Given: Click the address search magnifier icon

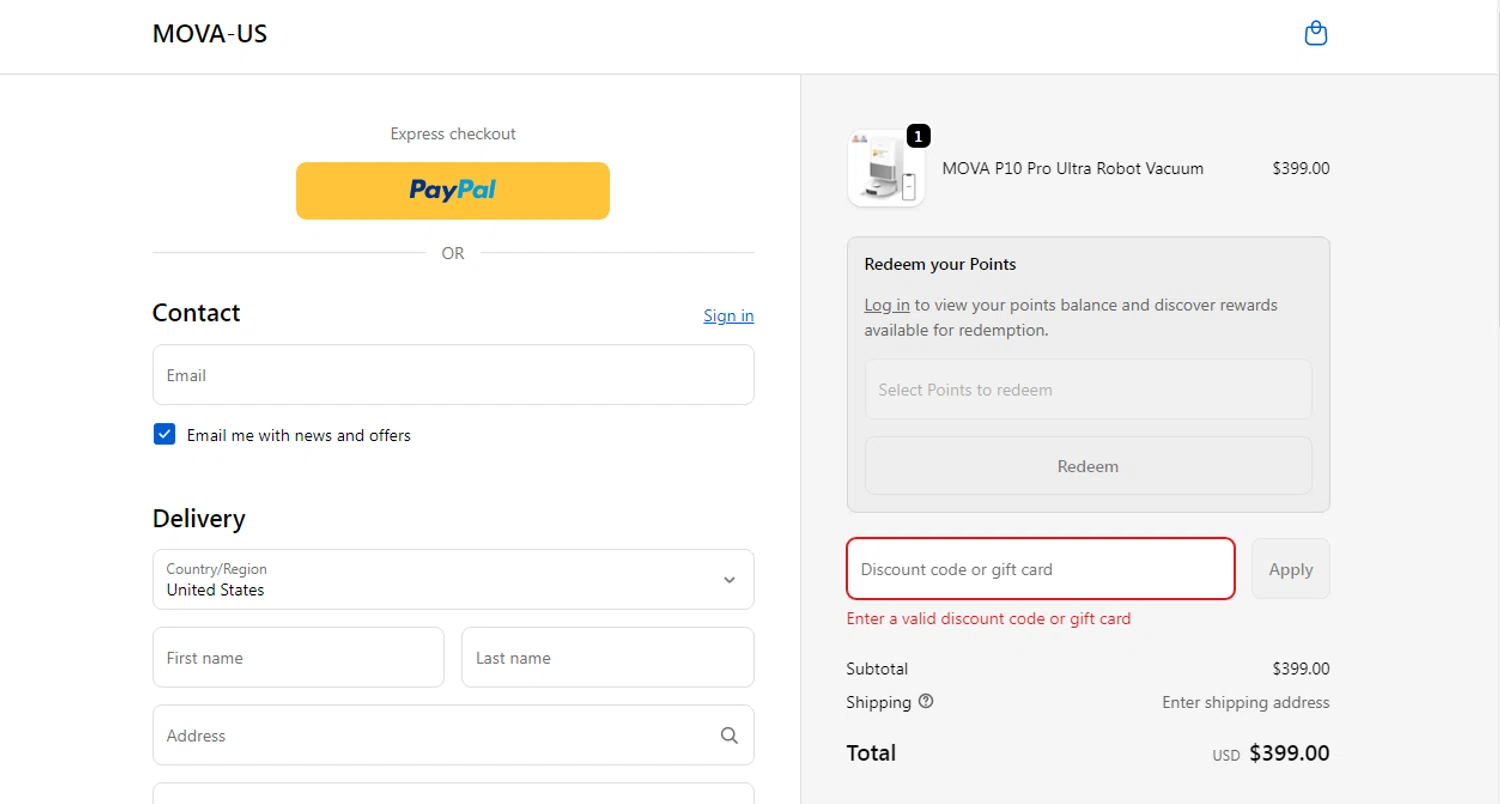Looking at the screenshot, I should click(x=729, y=735).
